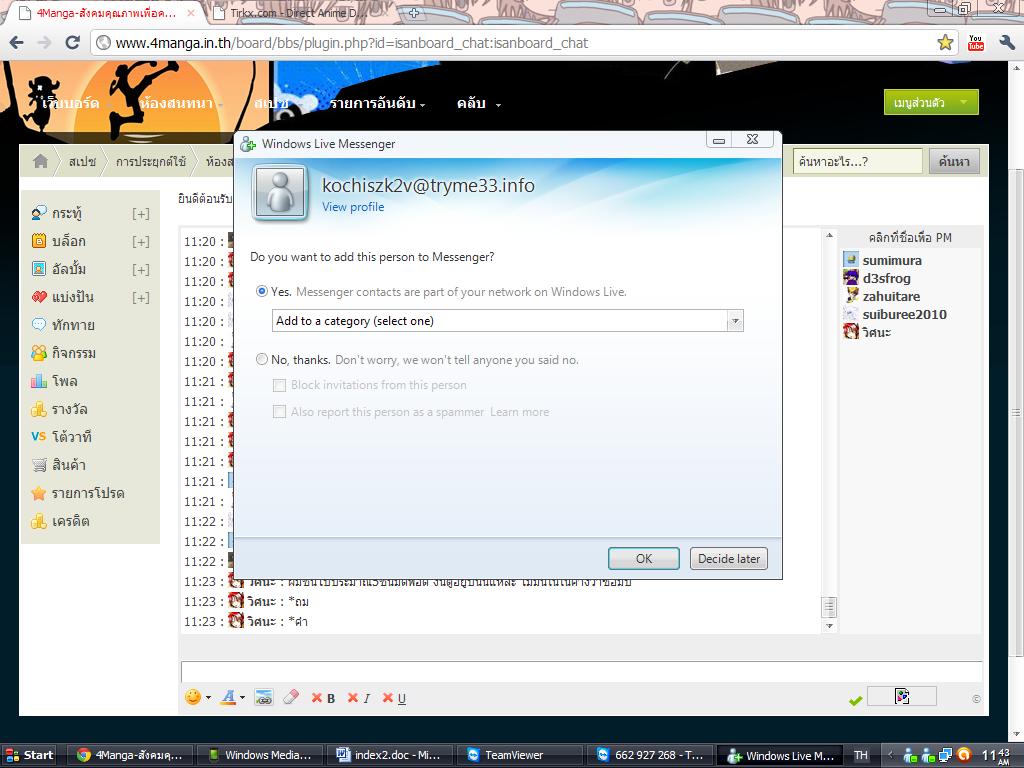Click OK in Messenger dialog
This screenshot has width=1024, height=768.
(x=644, y=558)
